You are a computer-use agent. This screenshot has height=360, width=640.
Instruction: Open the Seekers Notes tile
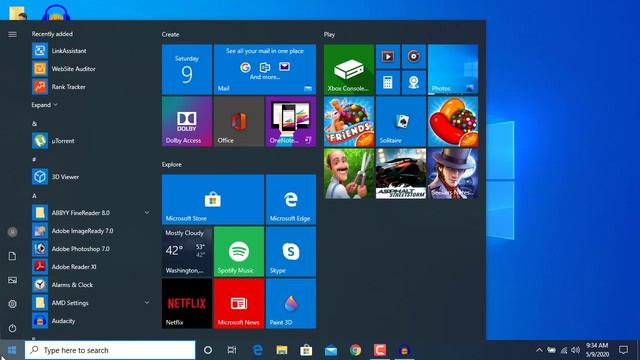(x=453, y=173)
